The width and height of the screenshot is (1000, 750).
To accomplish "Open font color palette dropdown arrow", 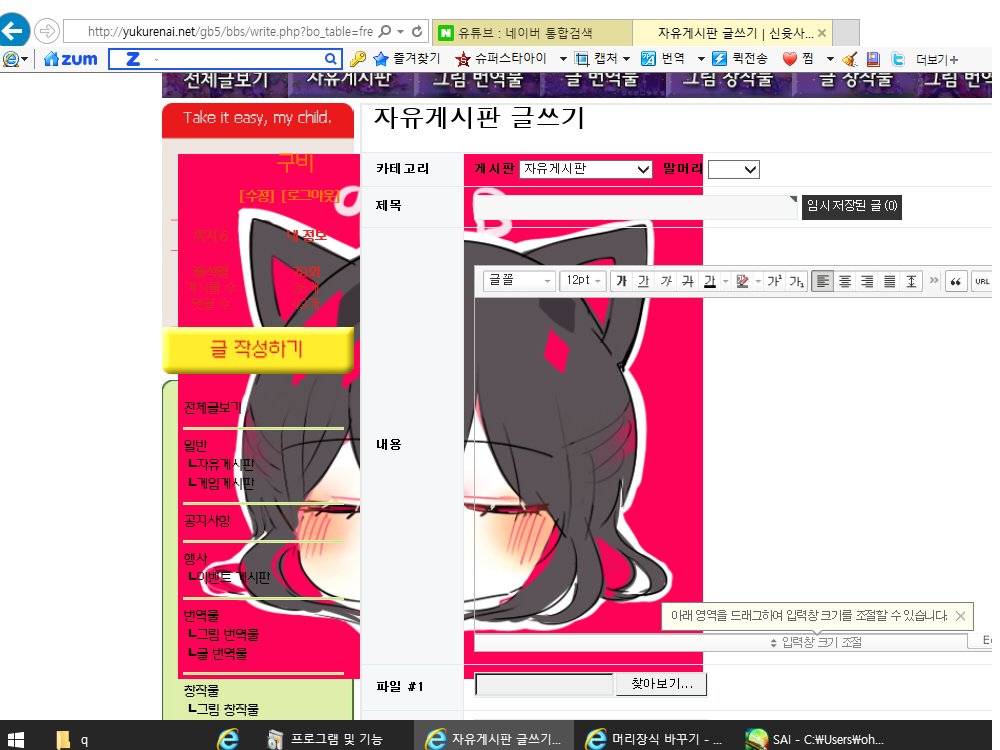I will [725, 281].
